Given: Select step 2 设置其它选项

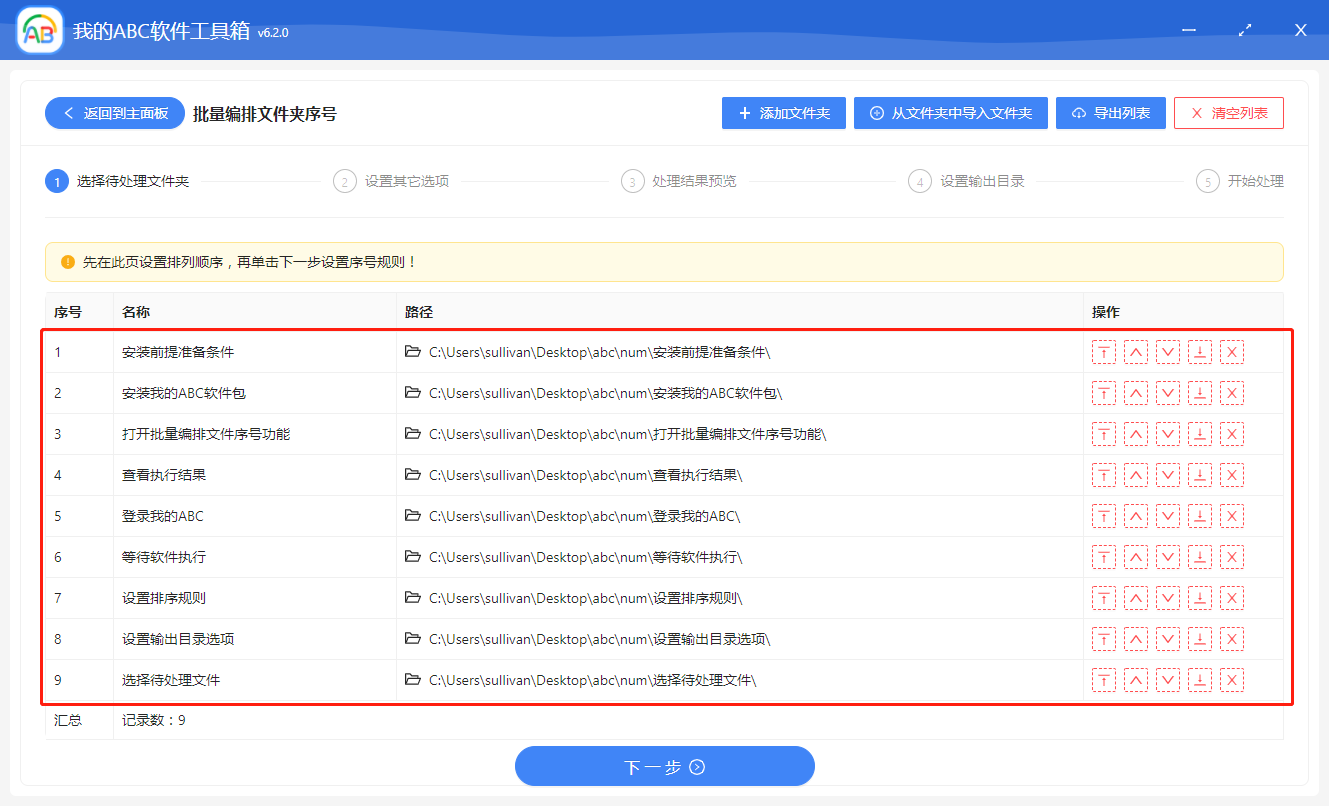Looking at the screenshot, I should click(345, 181).
